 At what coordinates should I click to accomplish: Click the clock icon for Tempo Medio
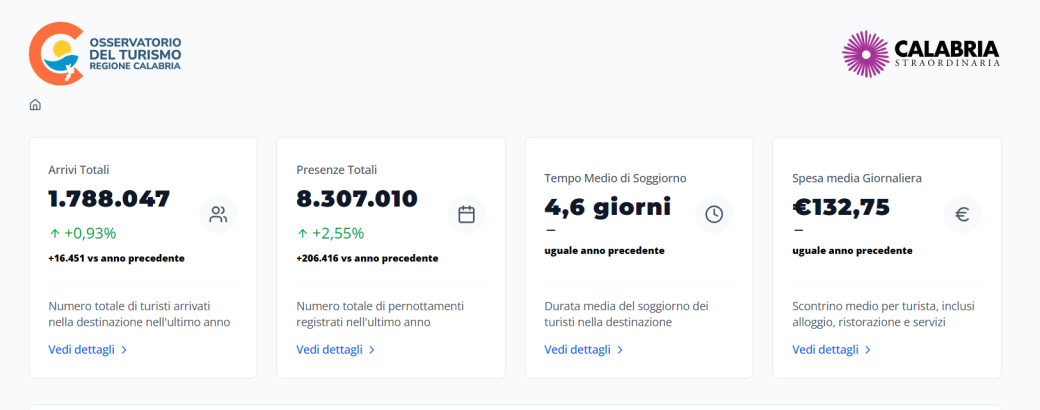[x=714, y=214]
